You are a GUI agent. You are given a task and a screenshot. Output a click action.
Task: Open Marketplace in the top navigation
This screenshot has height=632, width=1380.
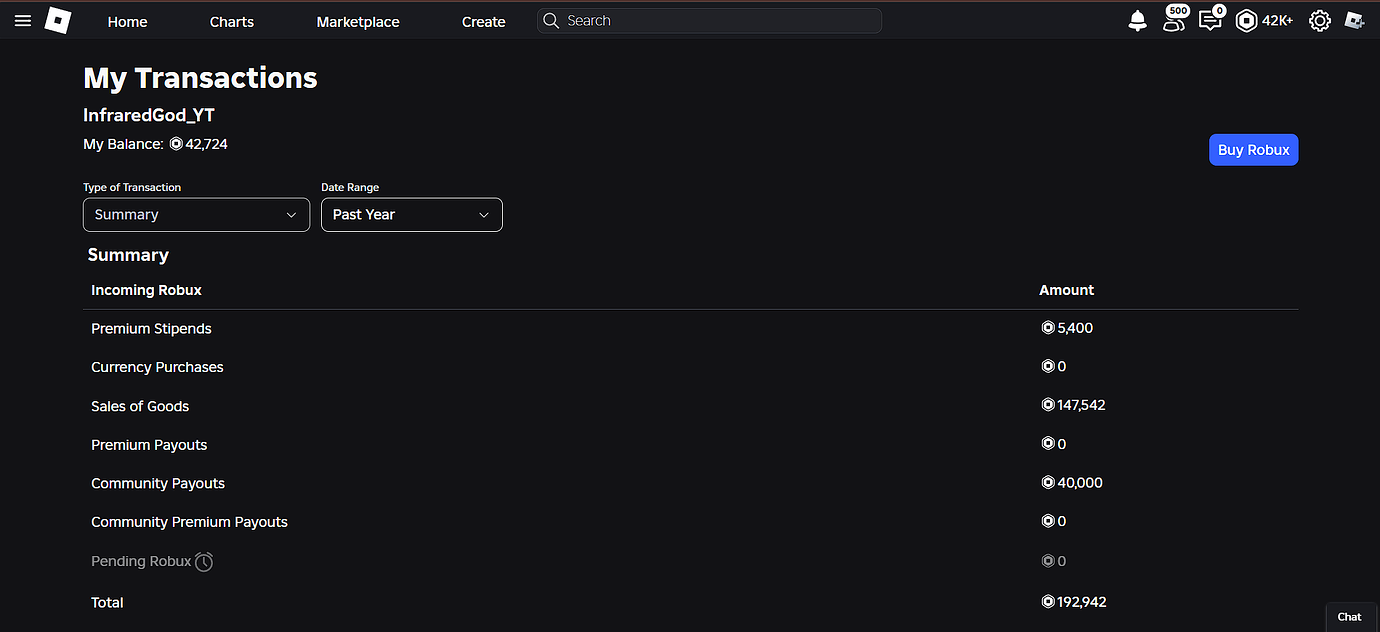358,22
